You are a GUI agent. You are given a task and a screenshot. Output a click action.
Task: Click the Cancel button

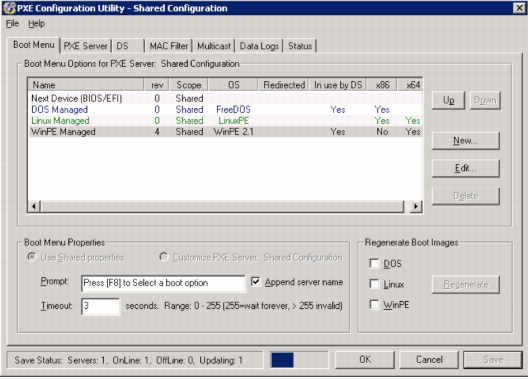point(429,360)
